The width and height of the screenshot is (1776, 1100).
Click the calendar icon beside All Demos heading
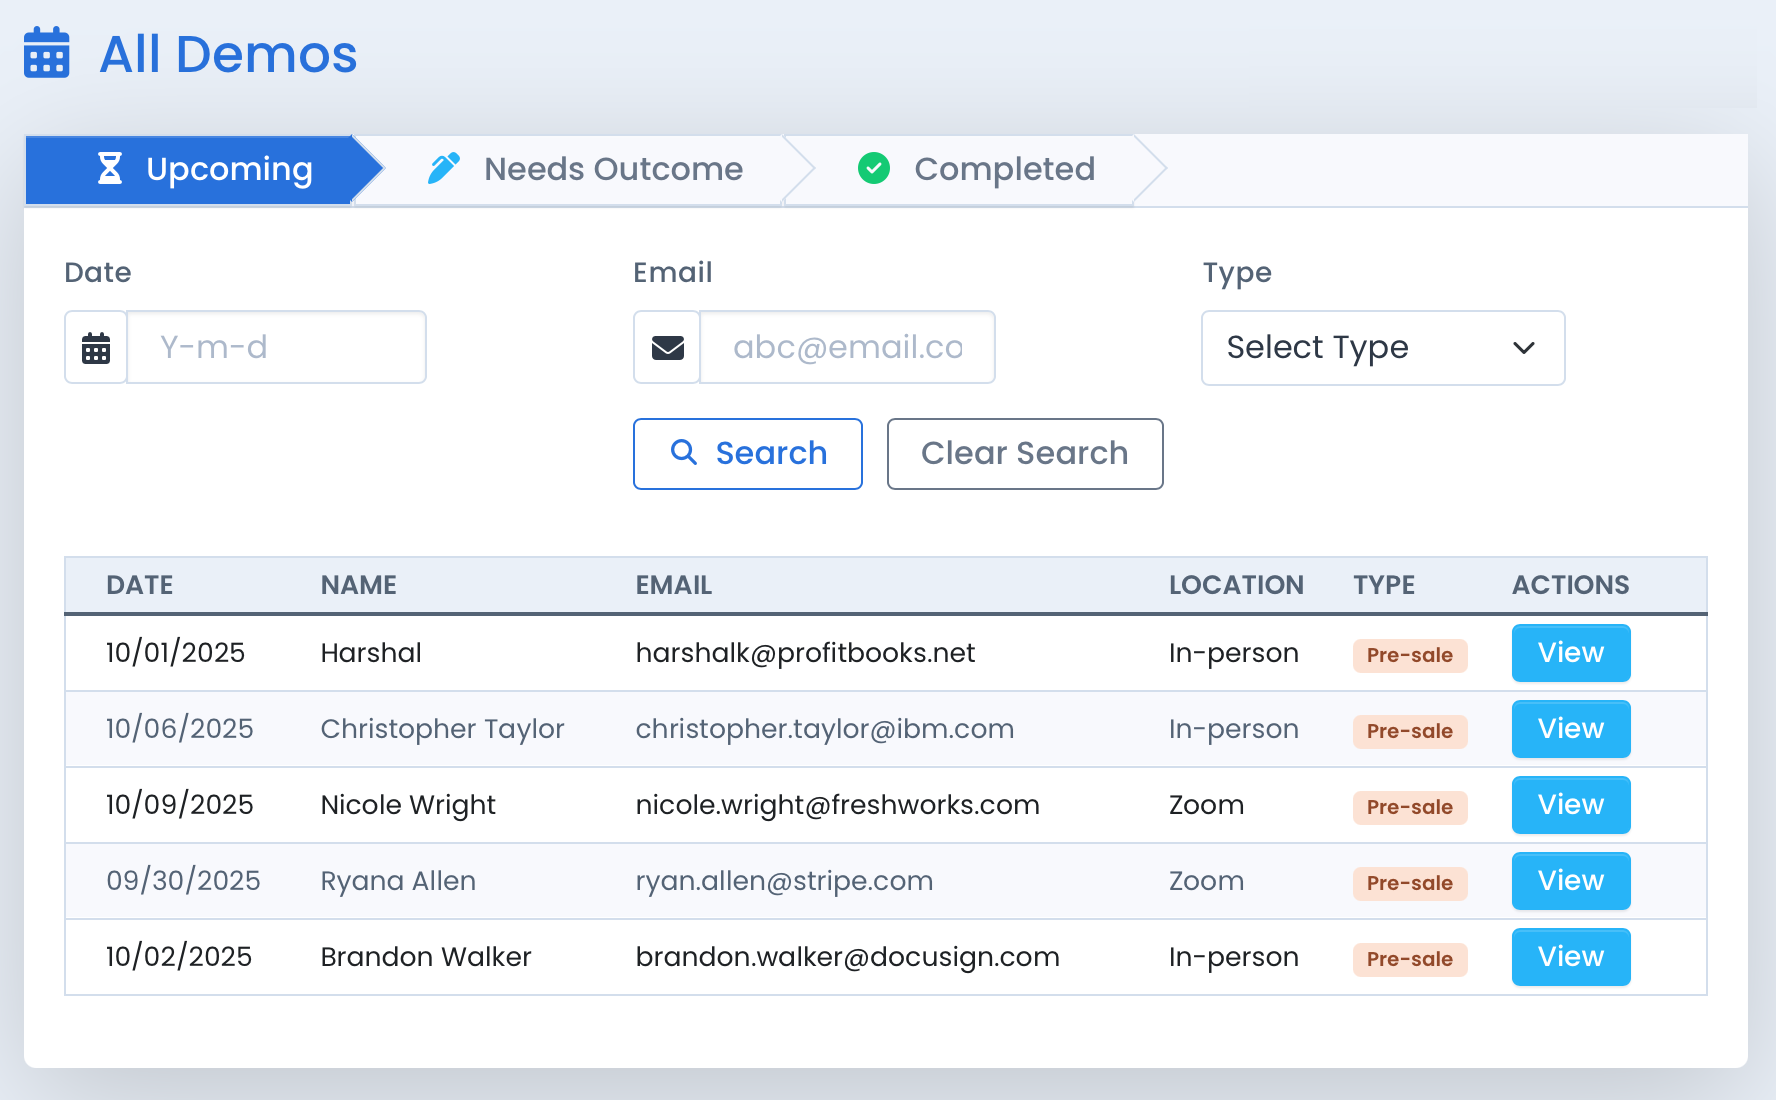(46, 54)
